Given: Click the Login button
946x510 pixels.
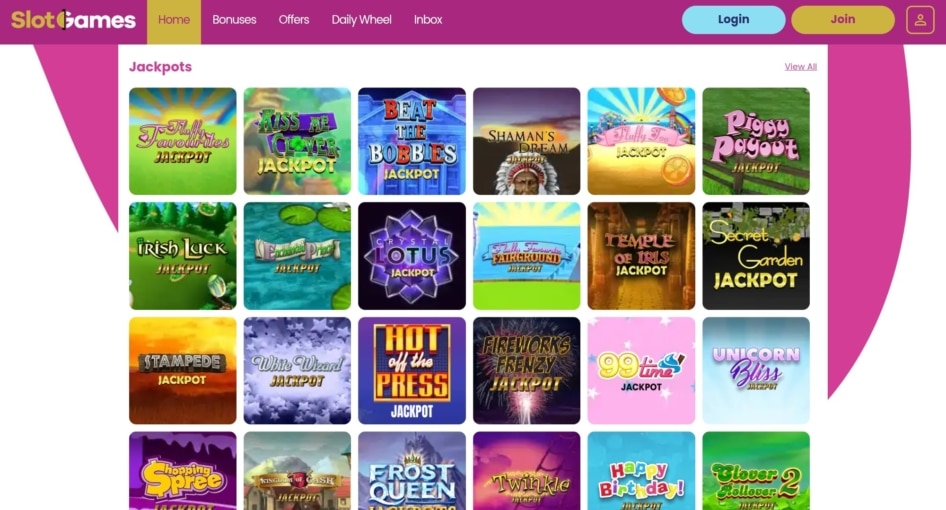Looking at the screenshot, I should [734, 20].
